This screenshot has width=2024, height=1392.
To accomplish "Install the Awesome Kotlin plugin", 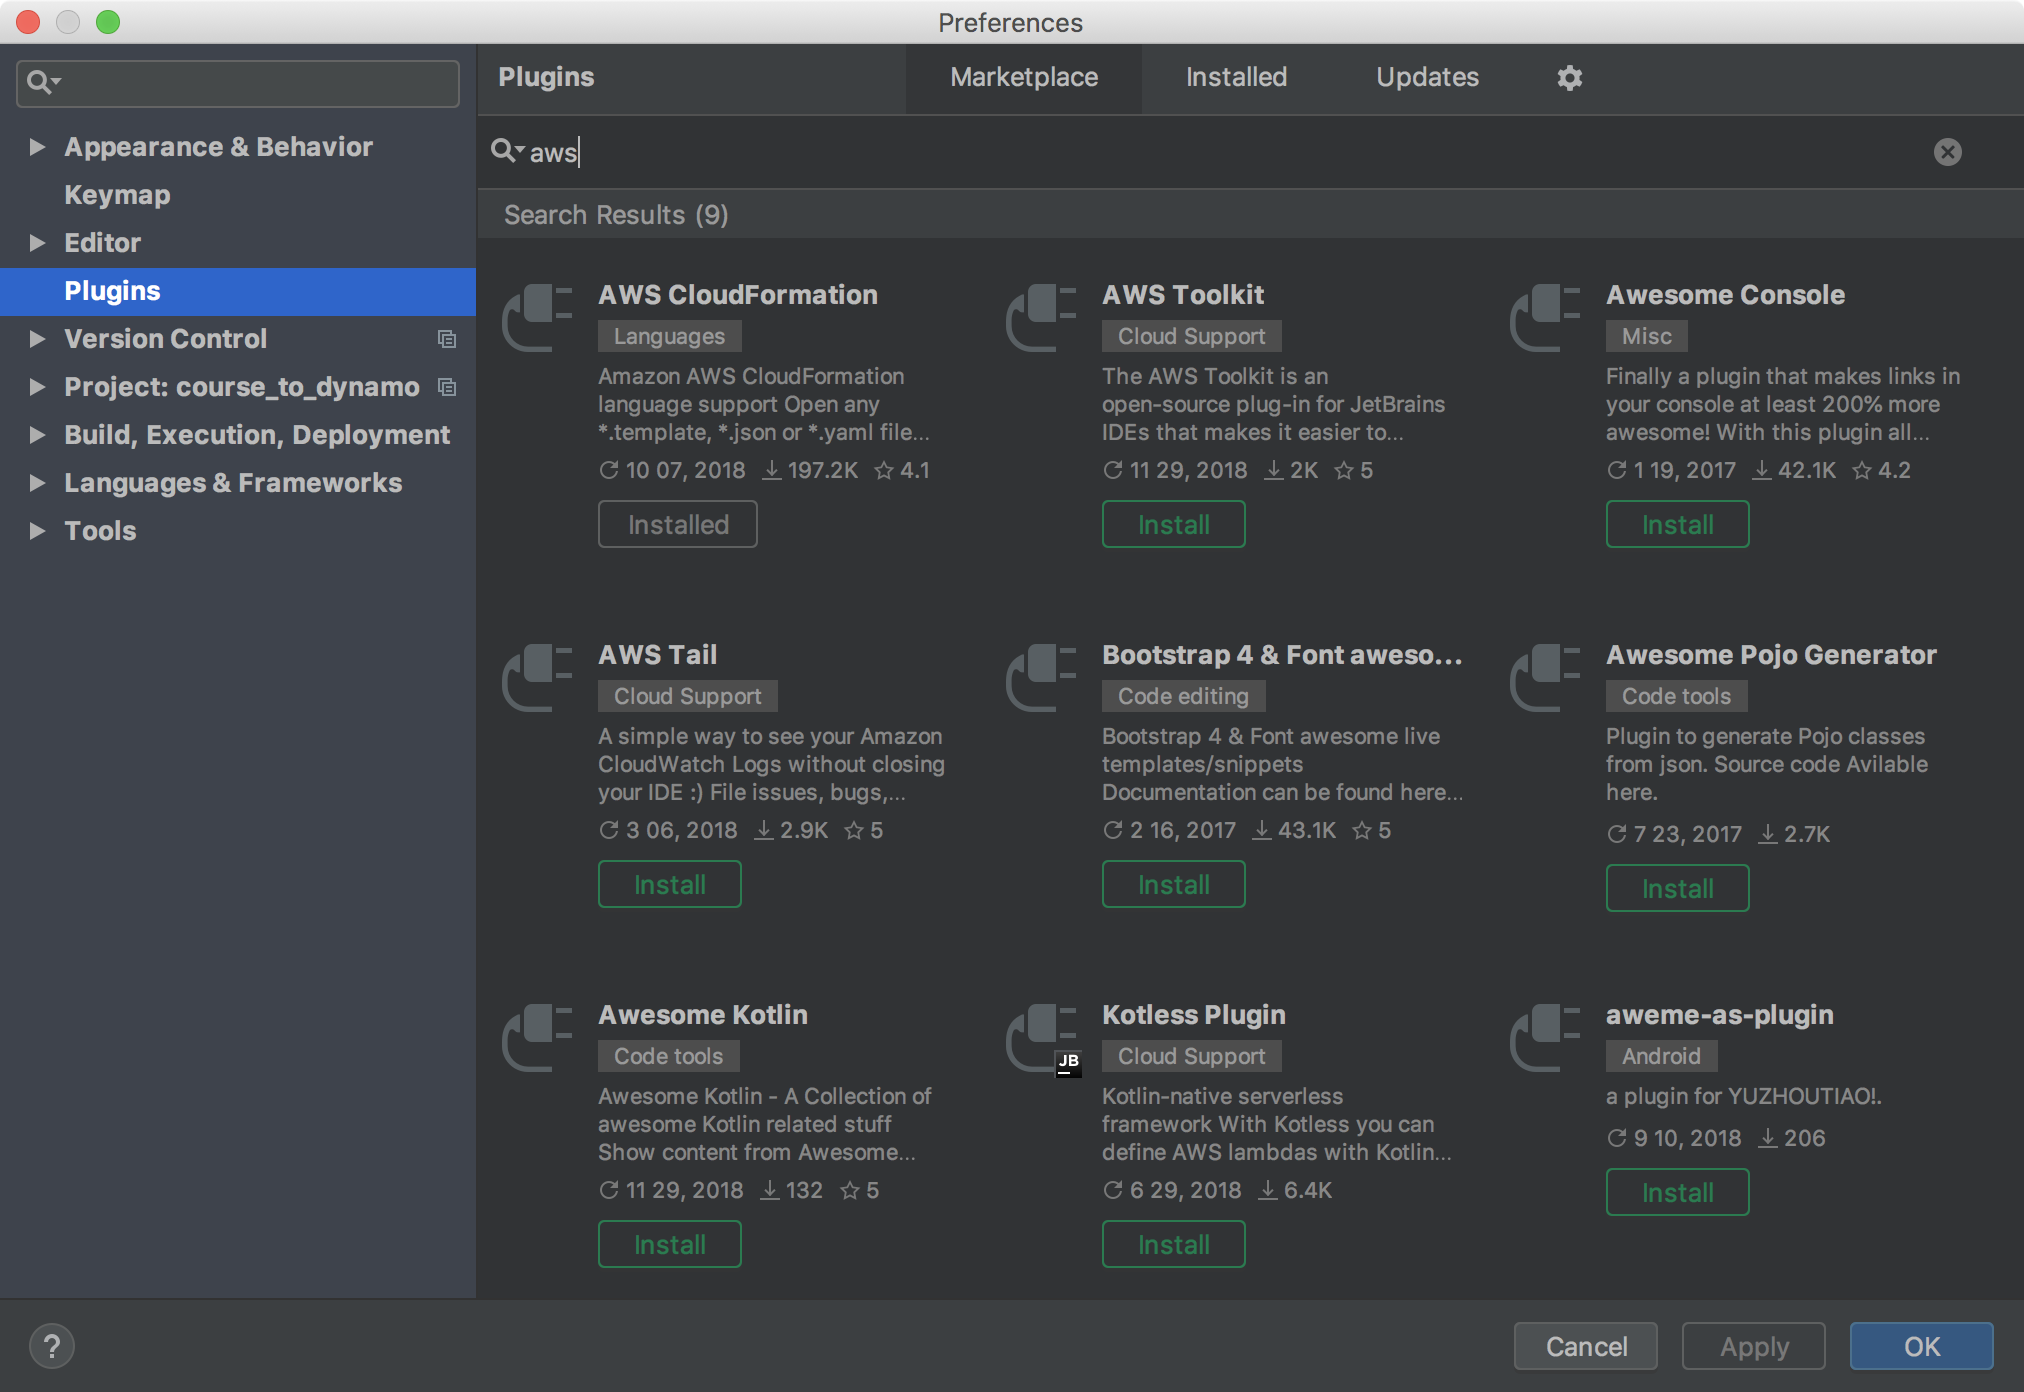I will (670, 1244).
